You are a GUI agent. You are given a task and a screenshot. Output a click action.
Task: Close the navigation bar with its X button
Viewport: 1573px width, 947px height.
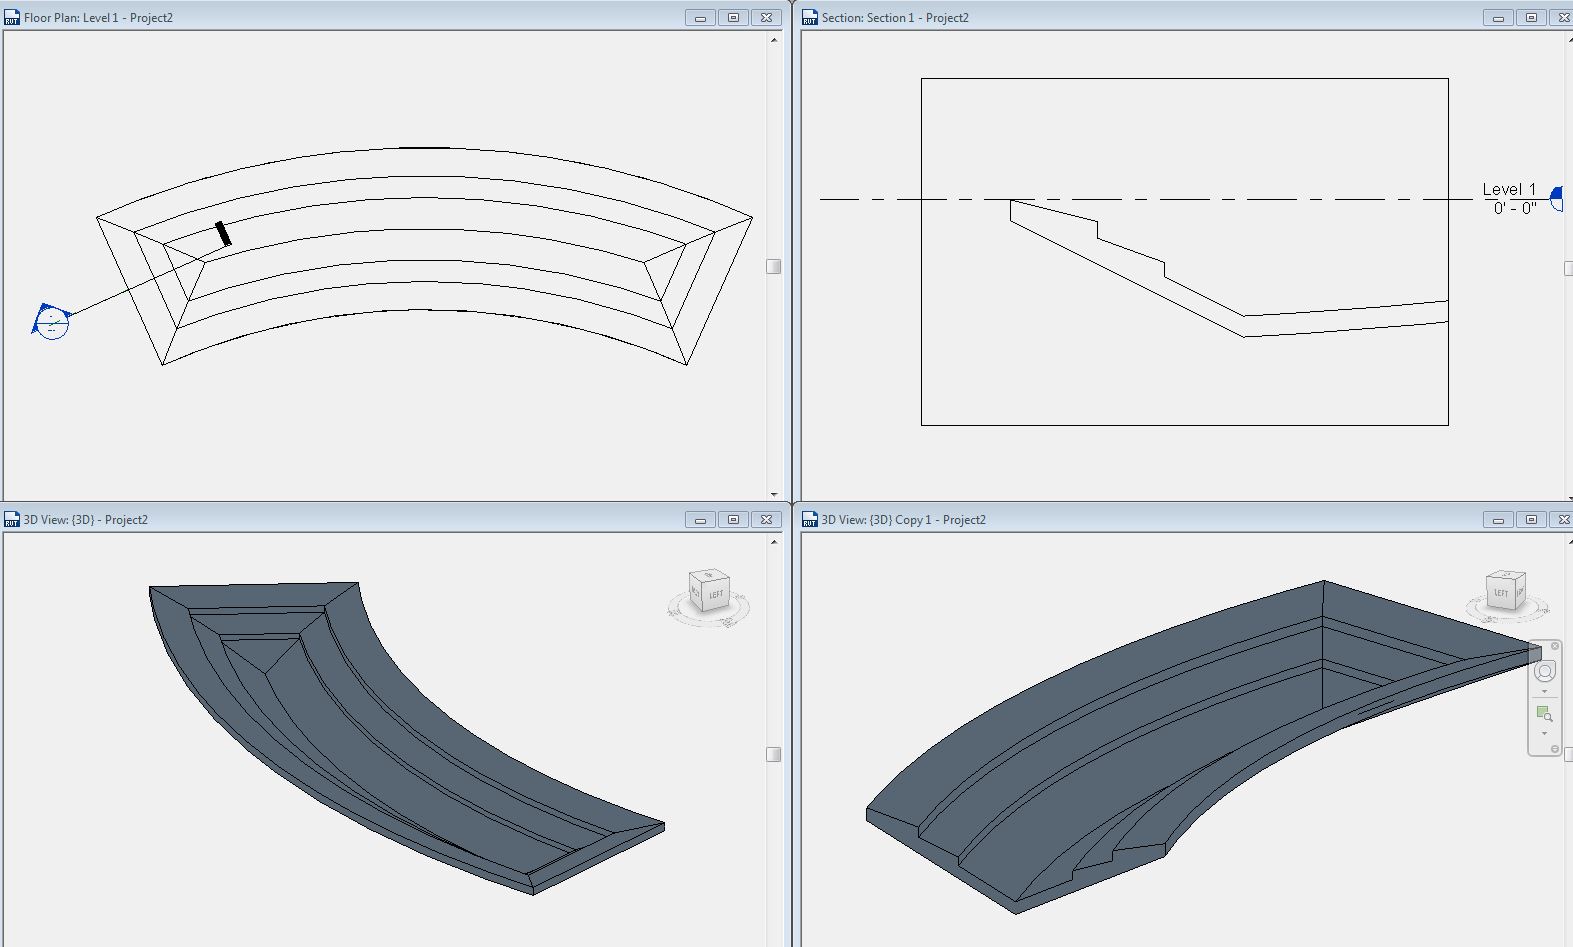pyautogui.click(x=1555, y=646)
